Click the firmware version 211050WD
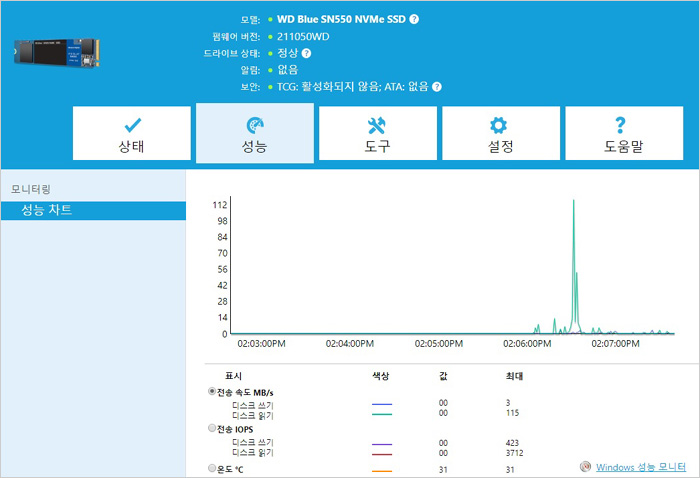Viewport: 700px width, 478px height. tap(303, 37)
